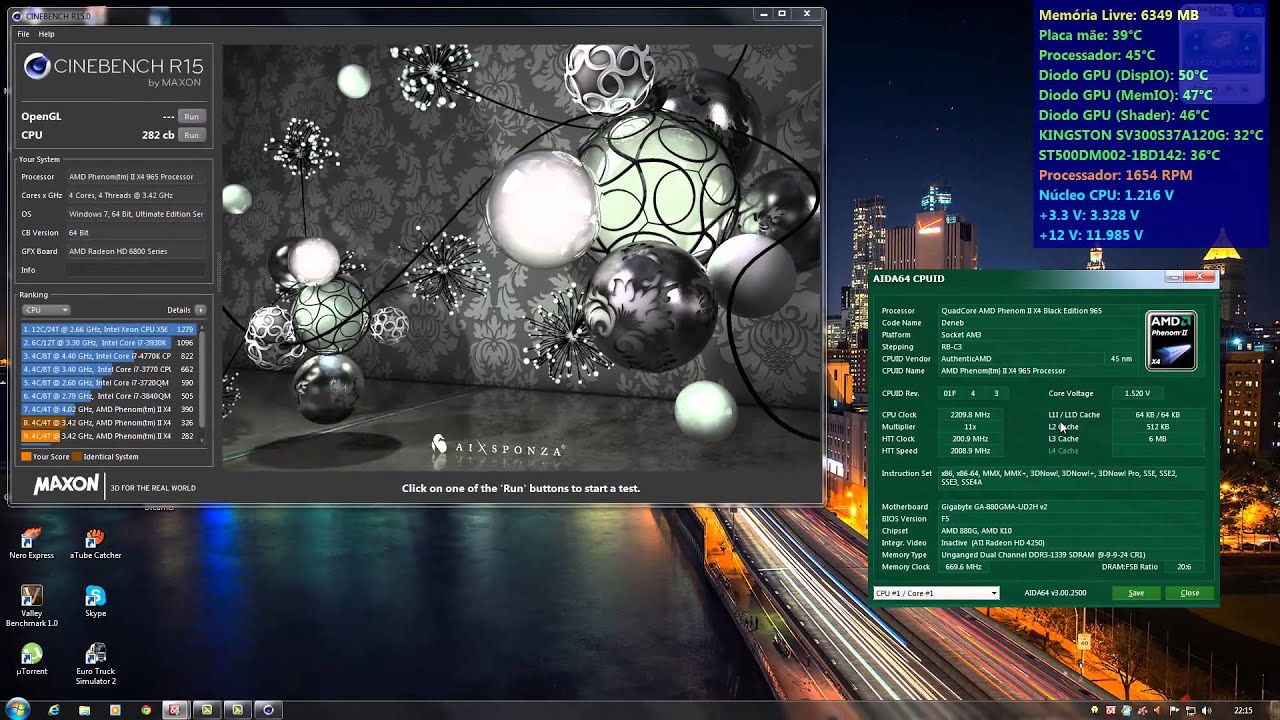Select ranking row i7-3770 score 662

click(108, 369)
